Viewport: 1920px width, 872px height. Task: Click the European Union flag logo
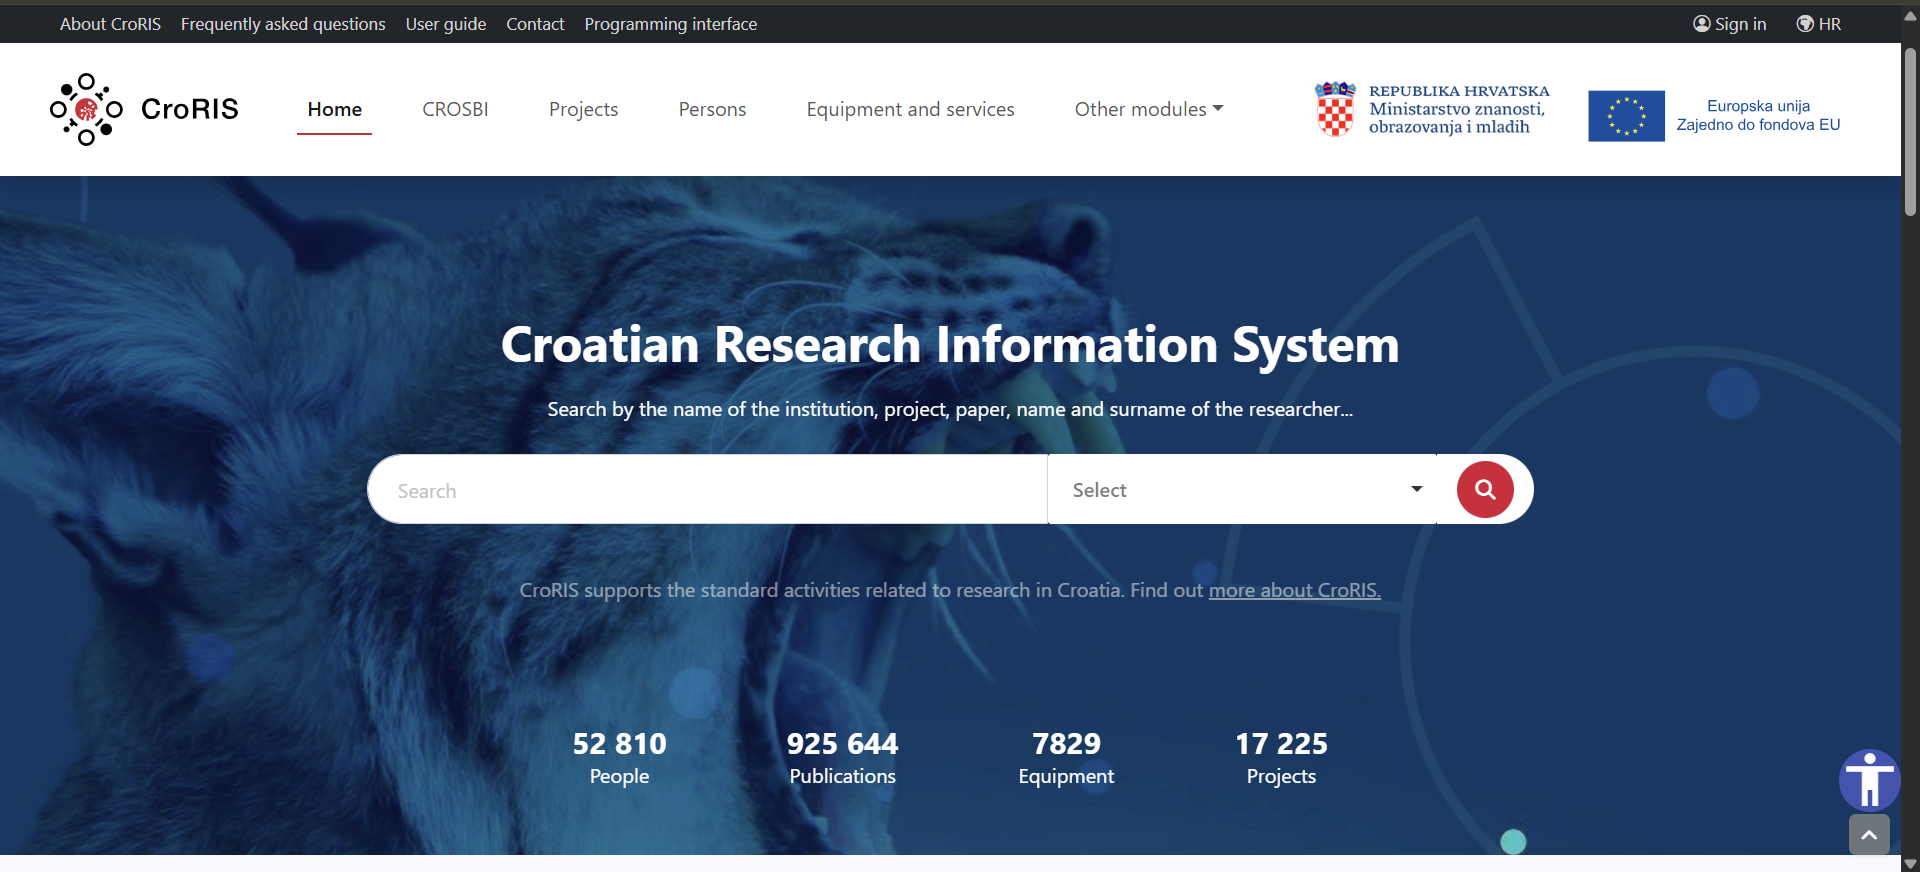1626,116
